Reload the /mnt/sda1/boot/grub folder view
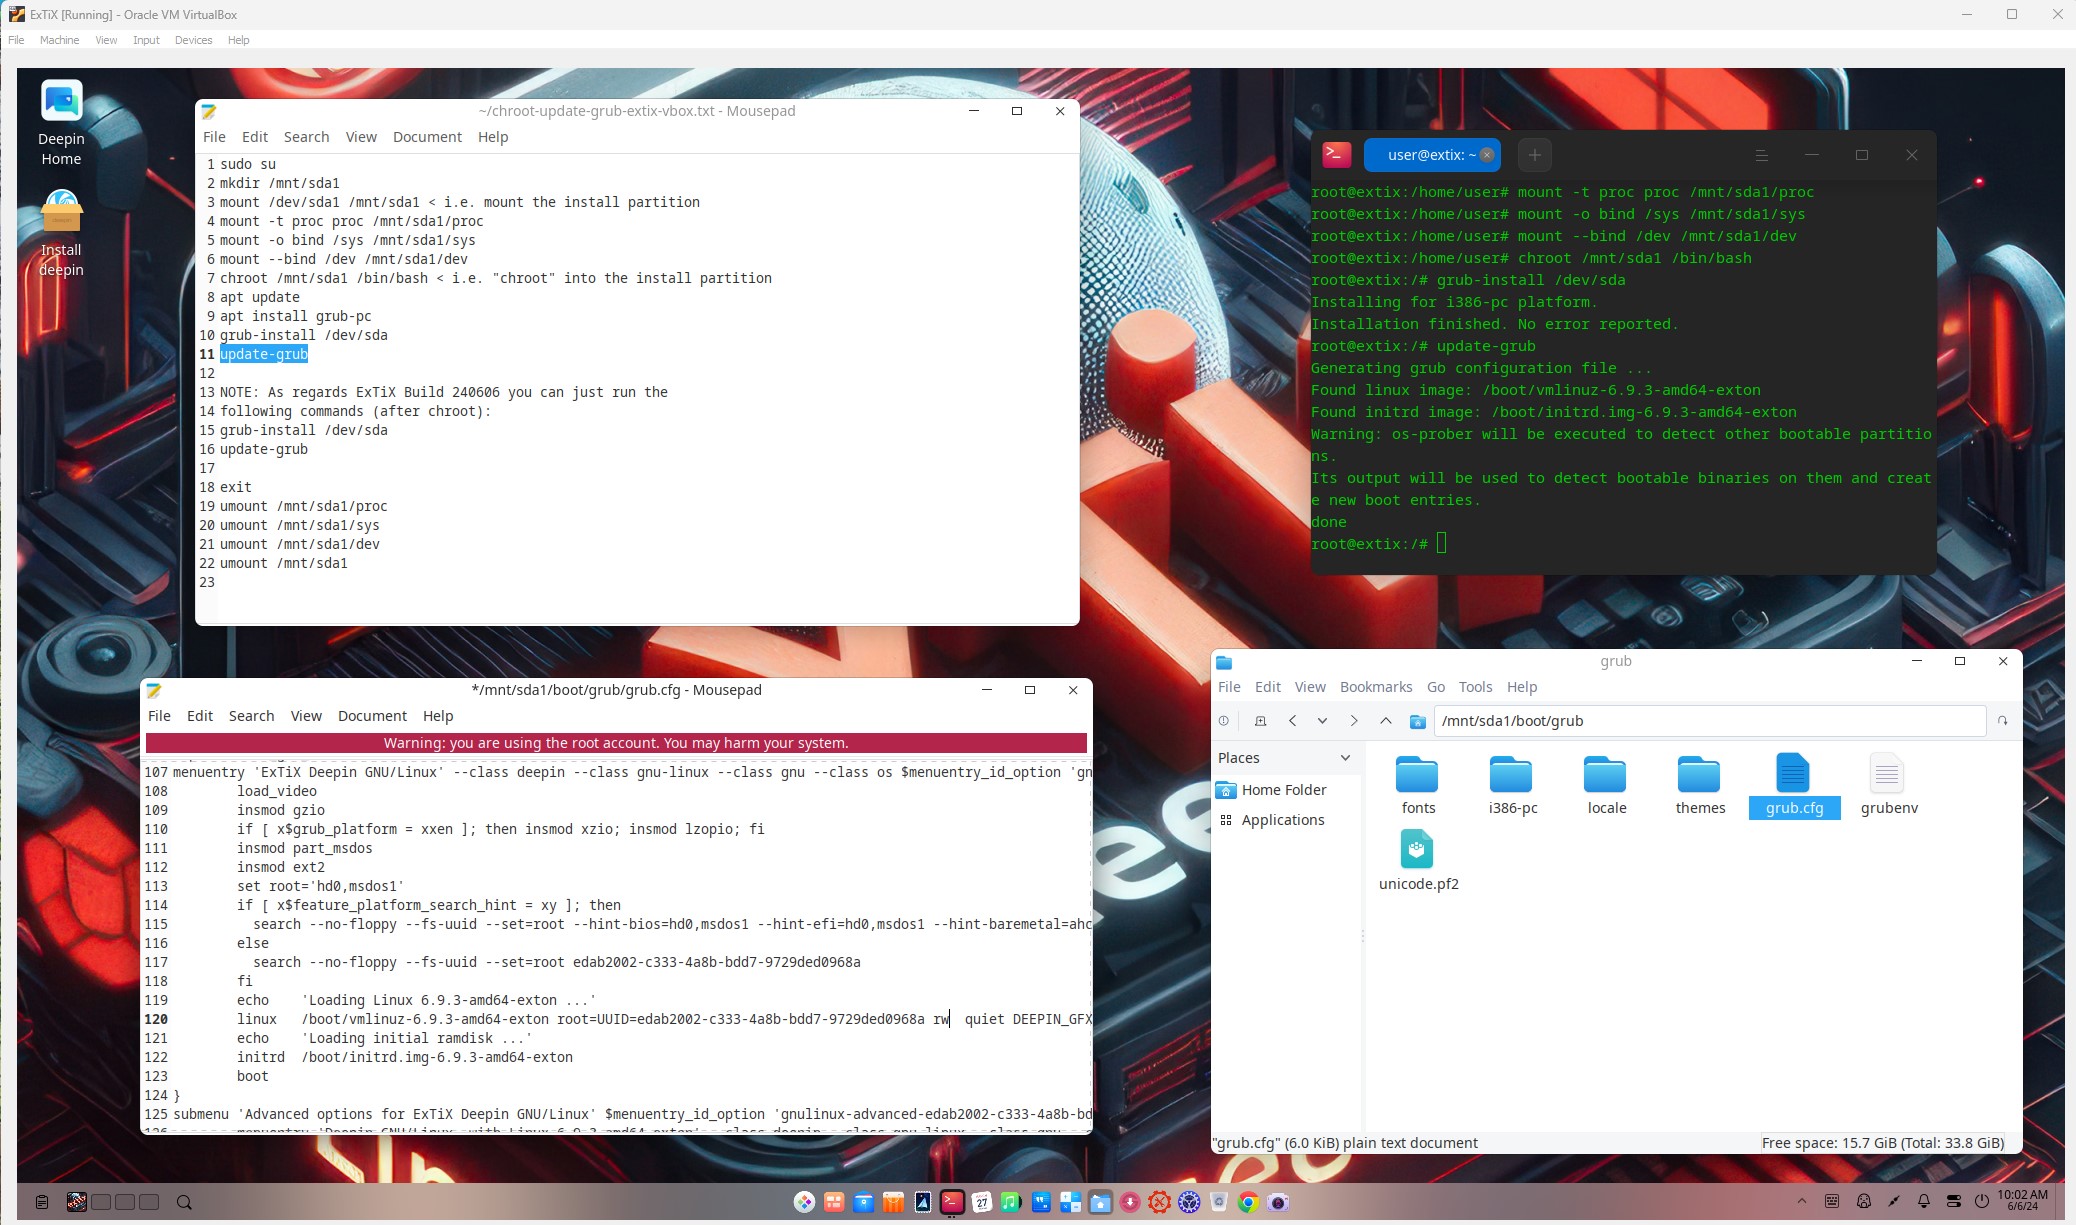Screen dimensions: 2076x1225 [x=2002, y=721]
